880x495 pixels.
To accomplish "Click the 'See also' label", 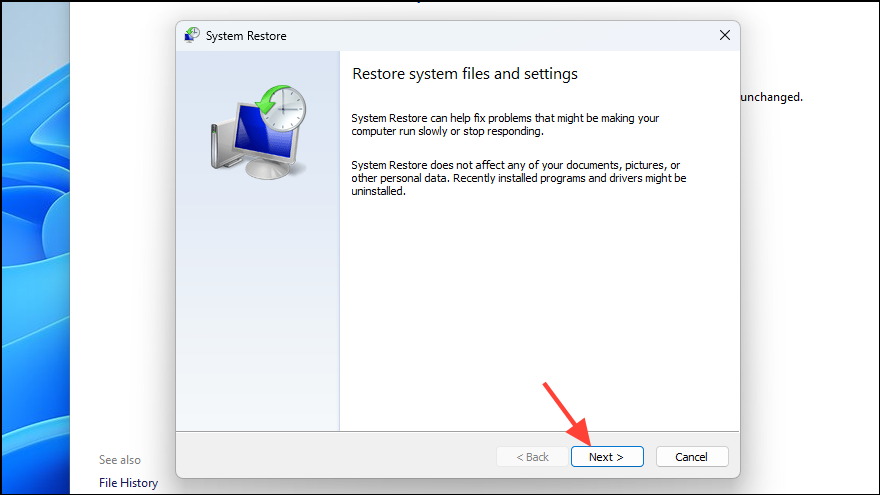I will pyautogui.click(x=120, y=460).
